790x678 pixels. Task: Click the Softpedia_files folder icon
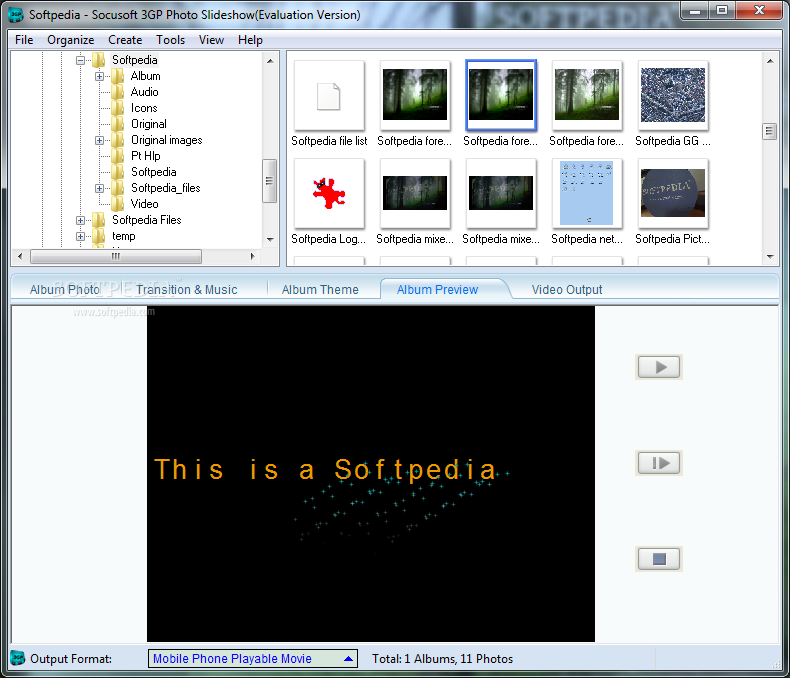coord(118,188)
